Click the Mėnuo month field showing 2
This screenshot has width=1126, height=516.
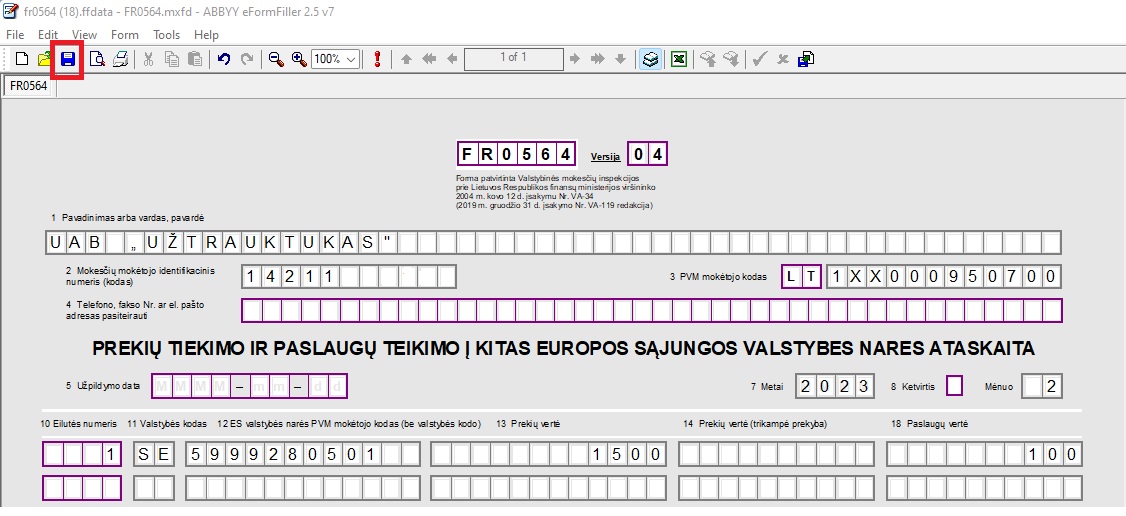1042,386
